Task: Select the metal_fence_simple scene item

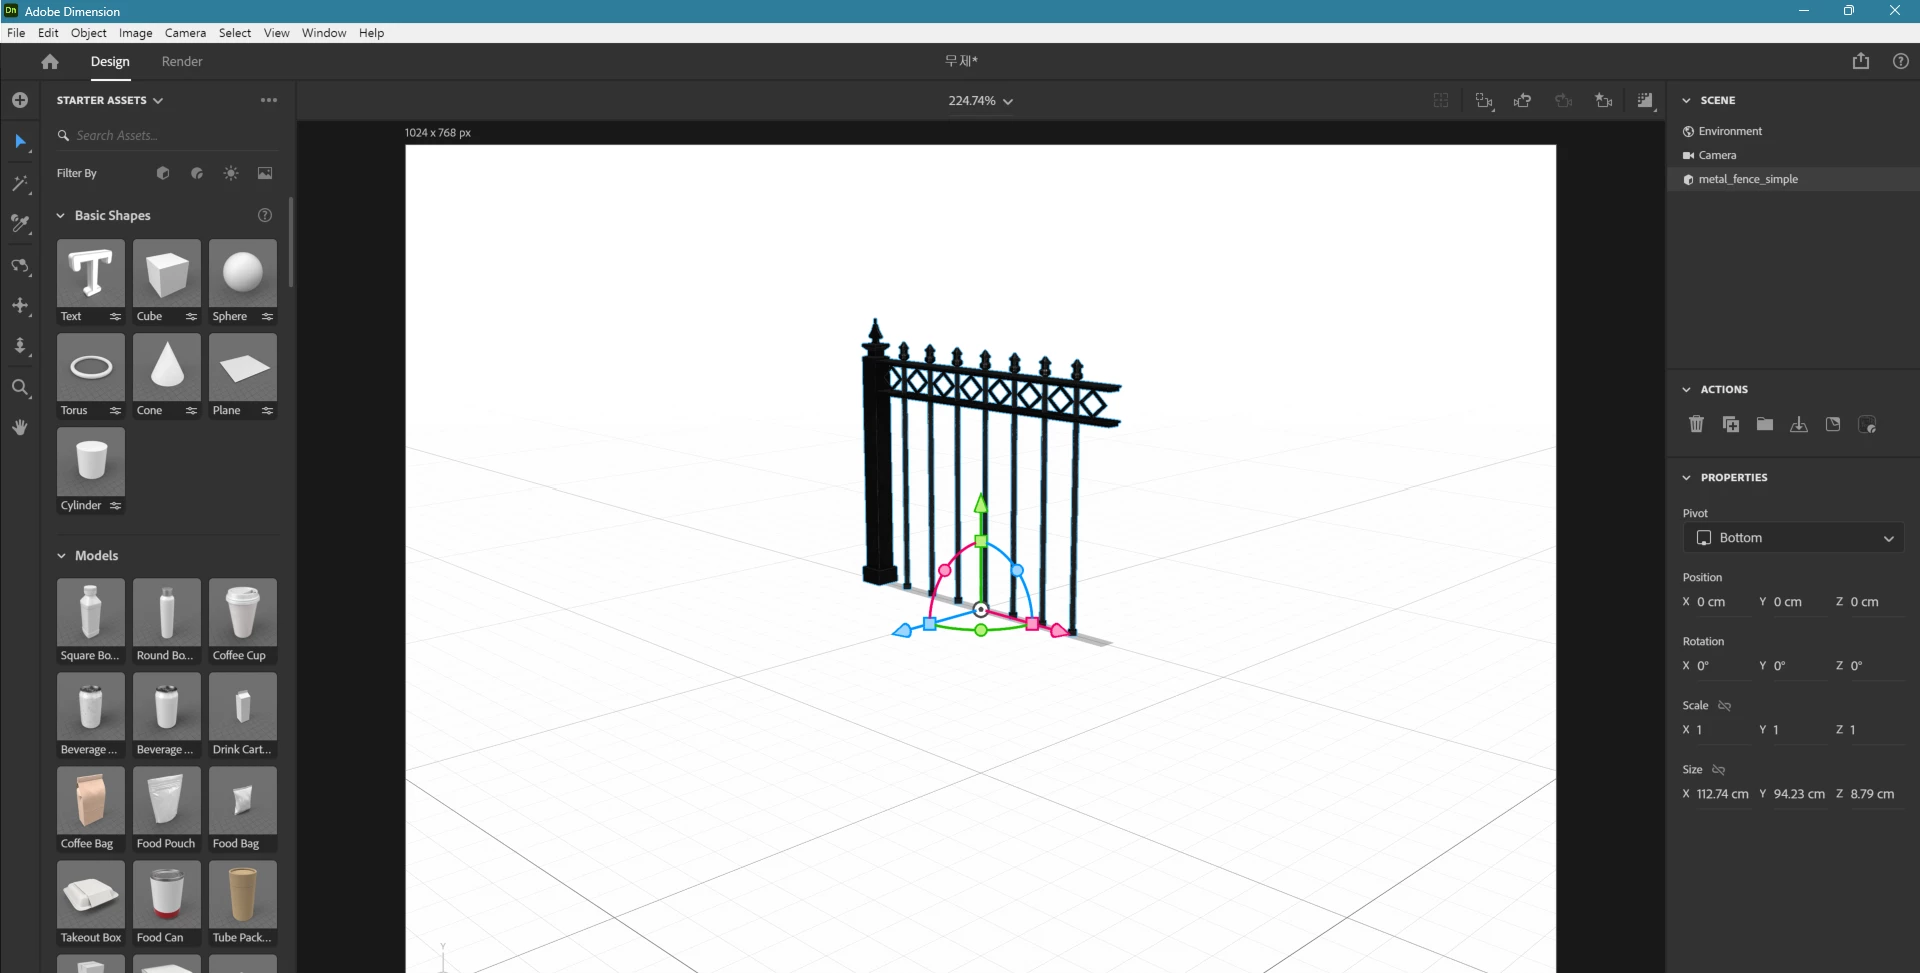Action: (x=1793, y=180)
